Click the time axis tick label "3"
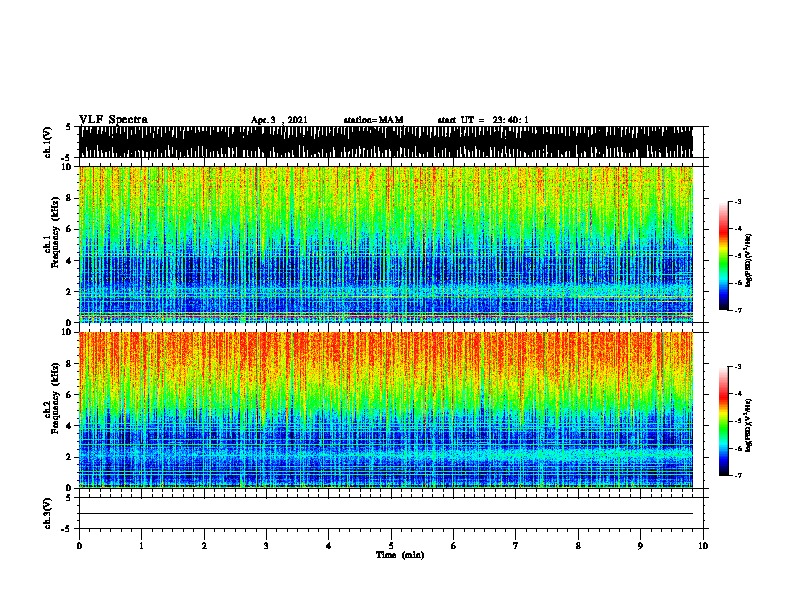 pyautogui.click(x=266, y=545)
